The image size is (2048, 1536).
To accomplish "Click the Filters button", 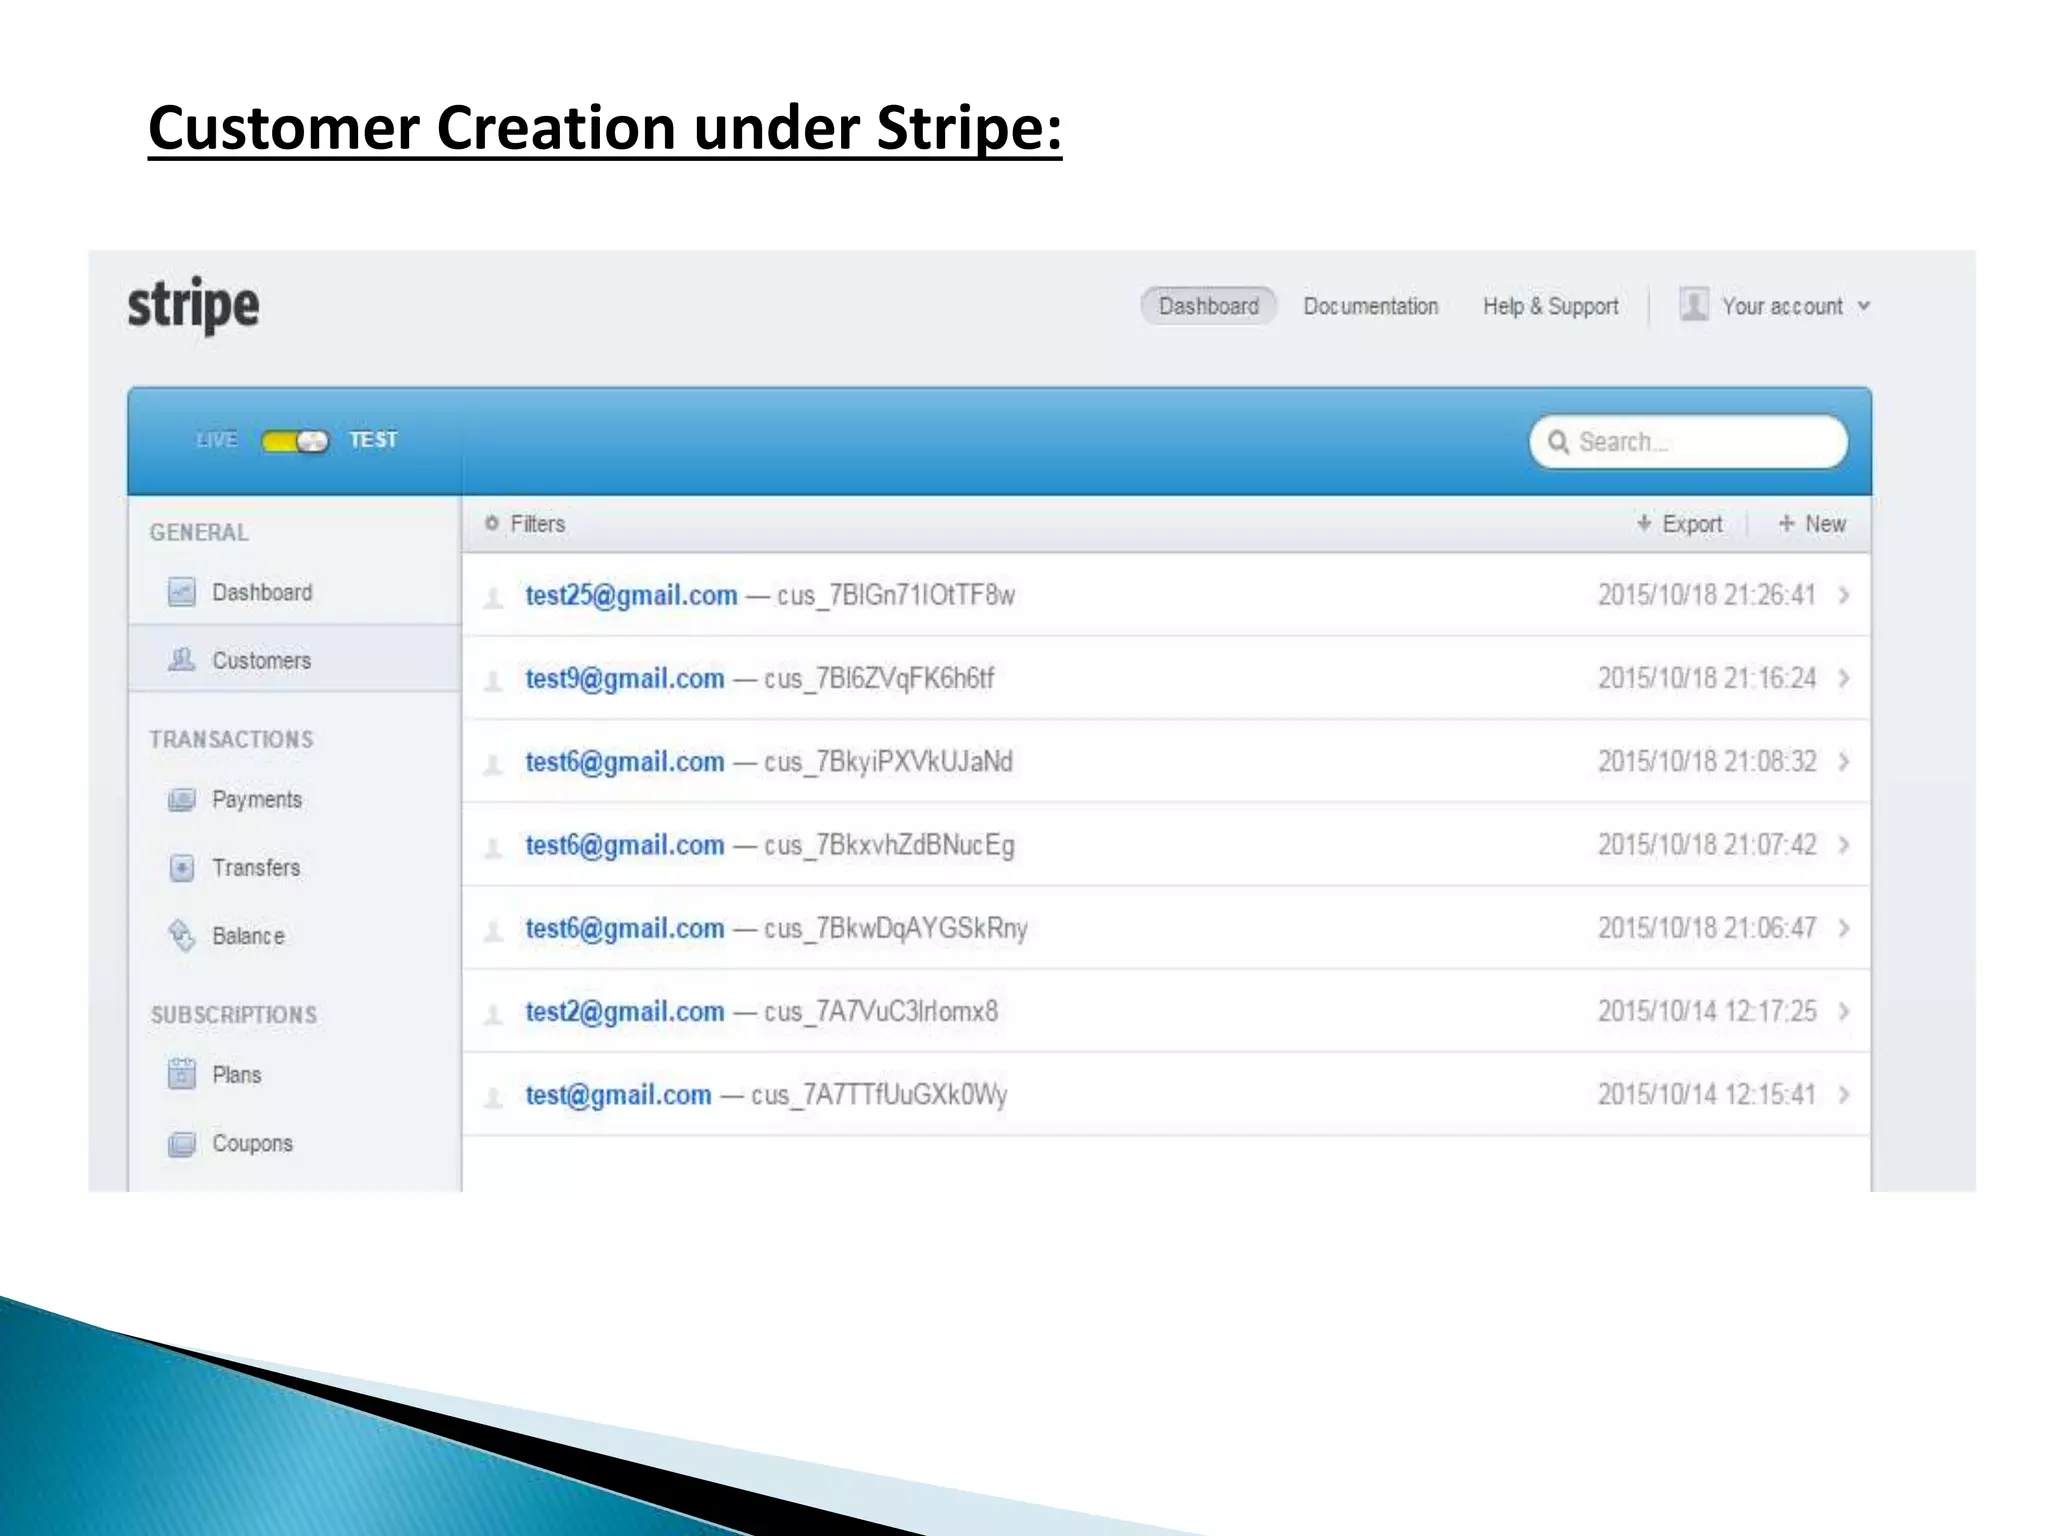I will point(525,523).
